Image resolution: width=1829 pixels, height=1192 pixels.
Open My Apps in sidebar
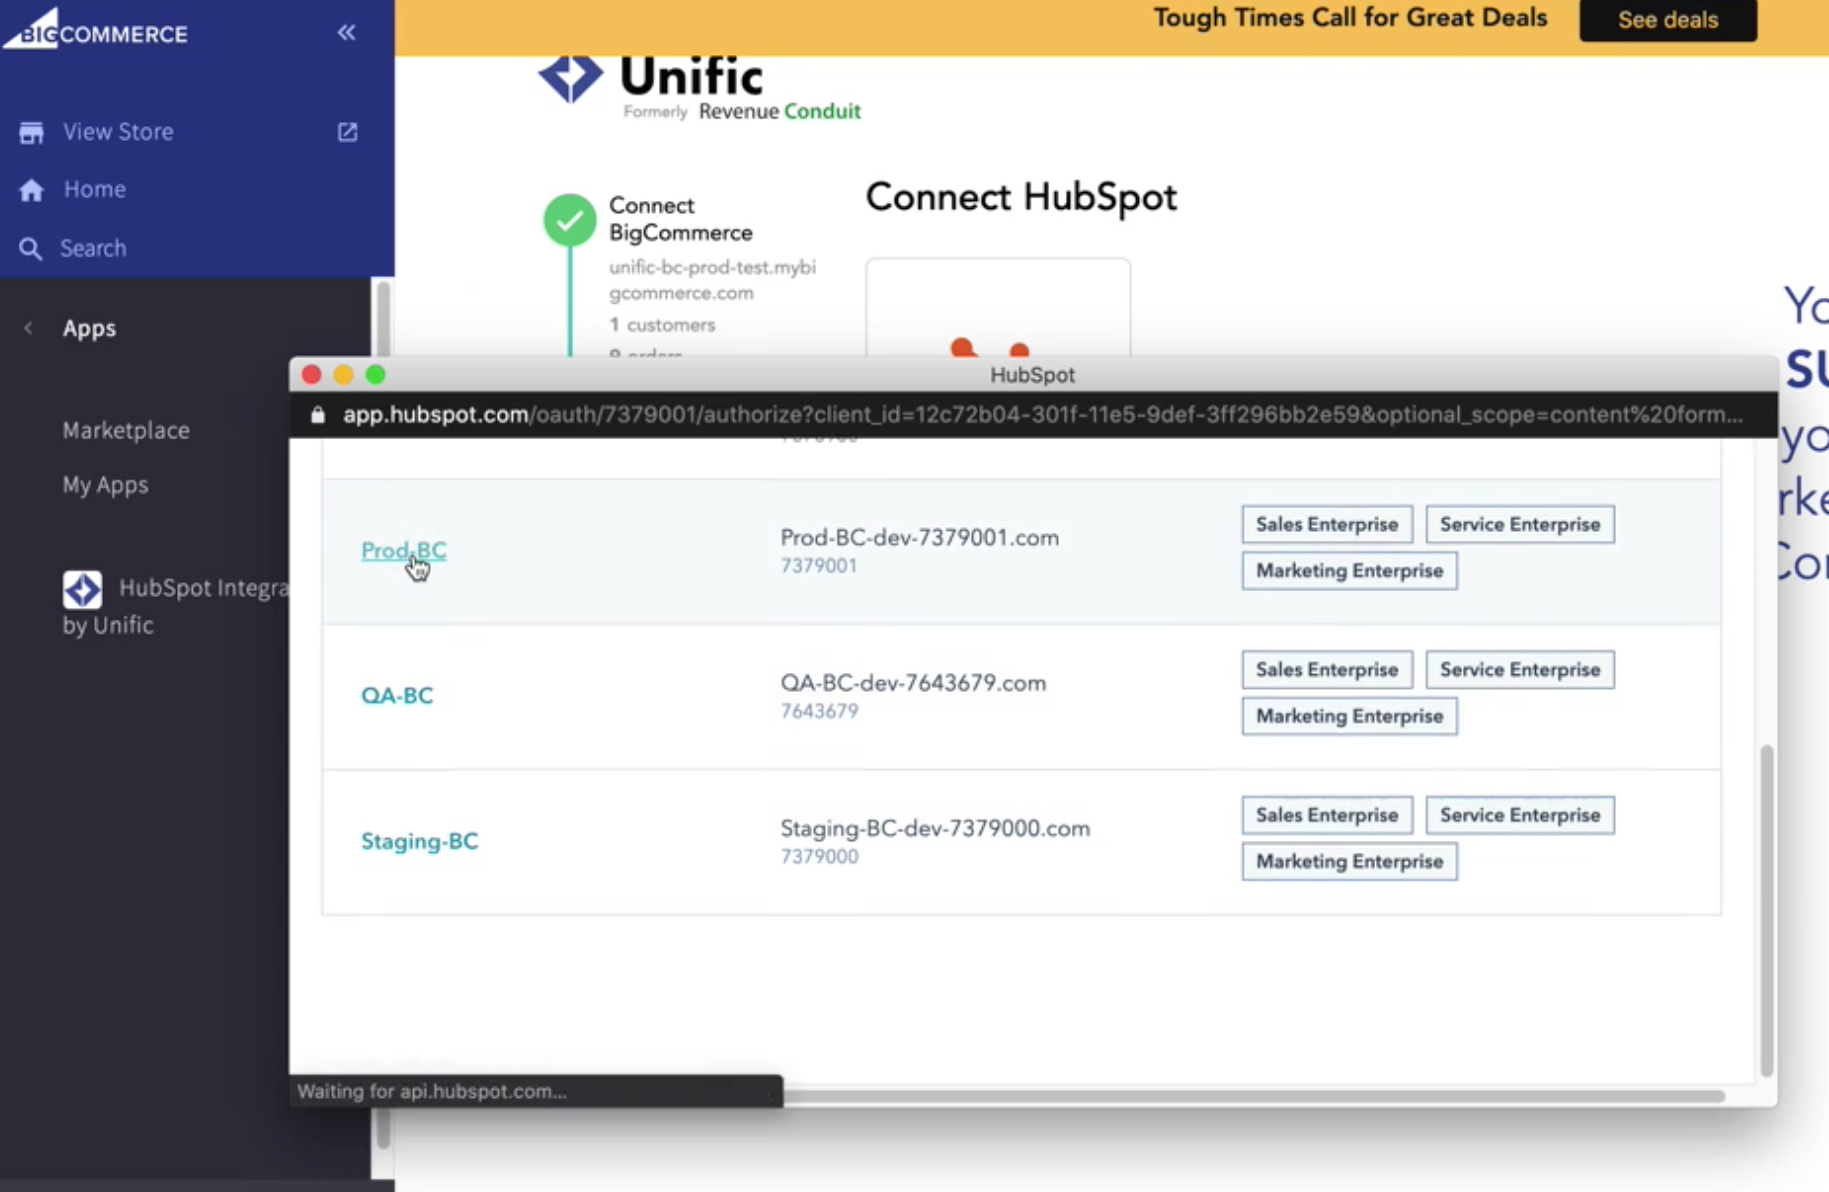(105, 485)
